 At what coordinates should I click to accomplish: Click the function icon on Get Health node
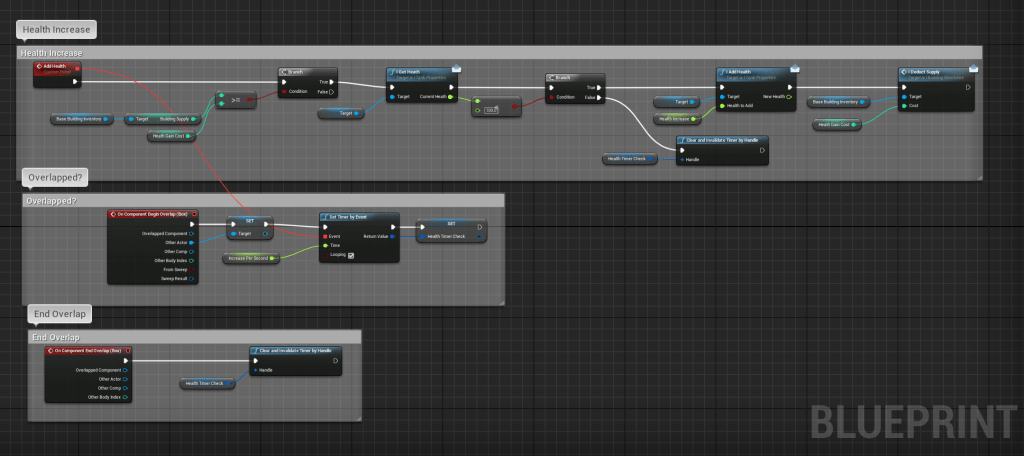(391, 72)
